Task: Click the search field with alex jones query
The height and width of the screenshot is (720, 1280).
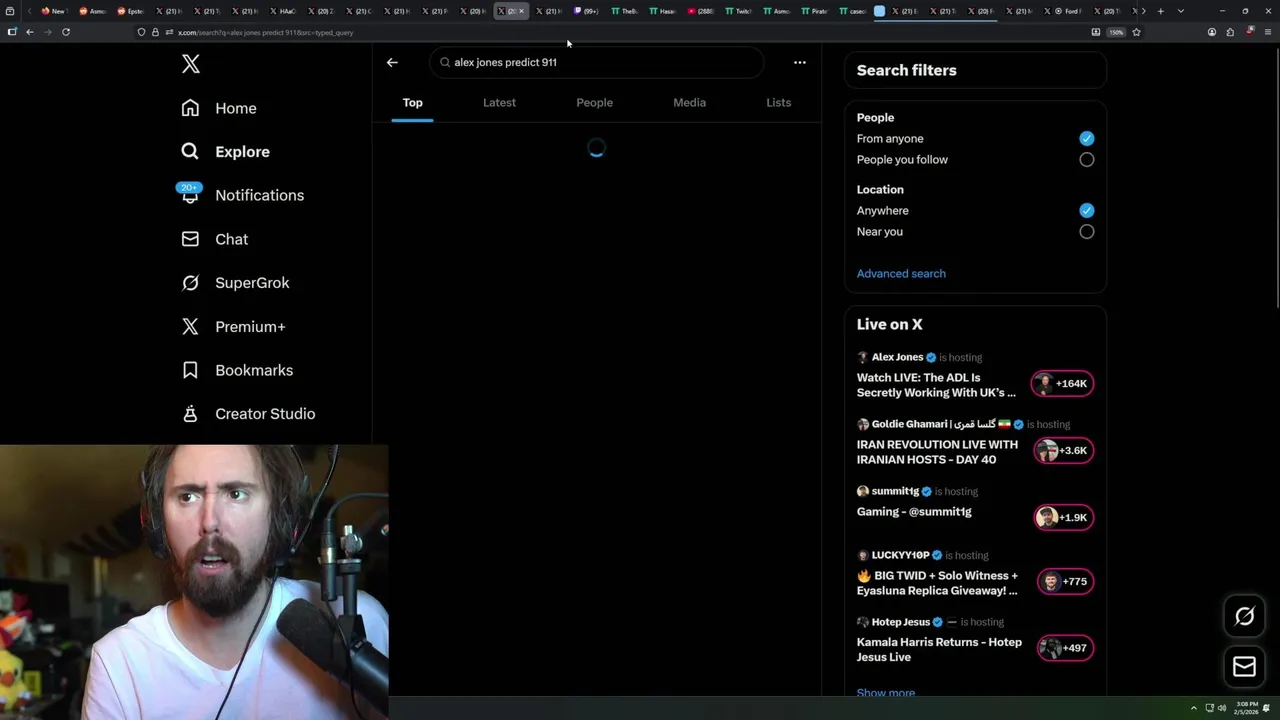Action: click(x=598, y=62)
